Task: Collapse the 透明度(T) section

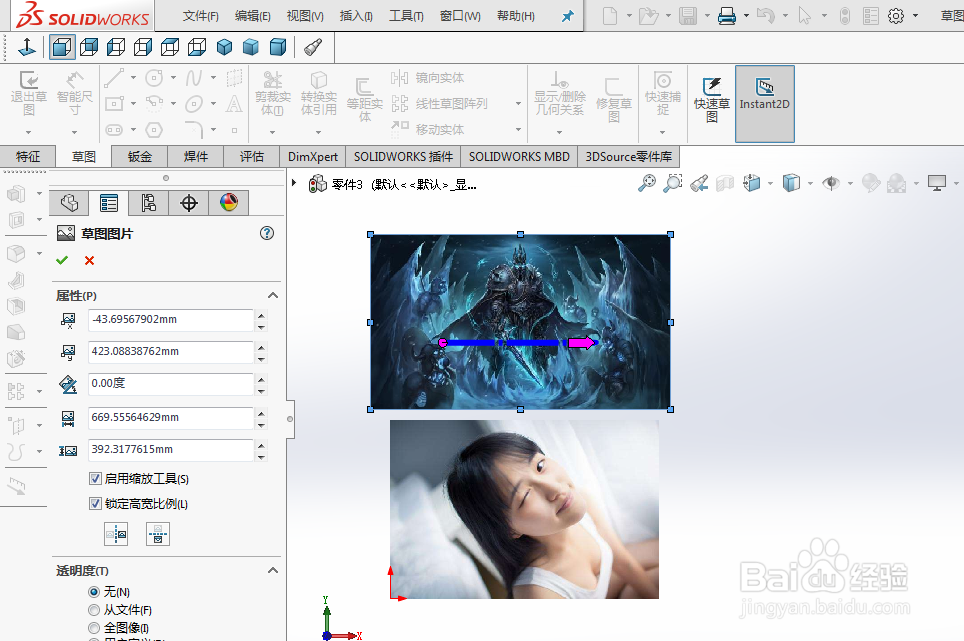Action: (273, 570)
